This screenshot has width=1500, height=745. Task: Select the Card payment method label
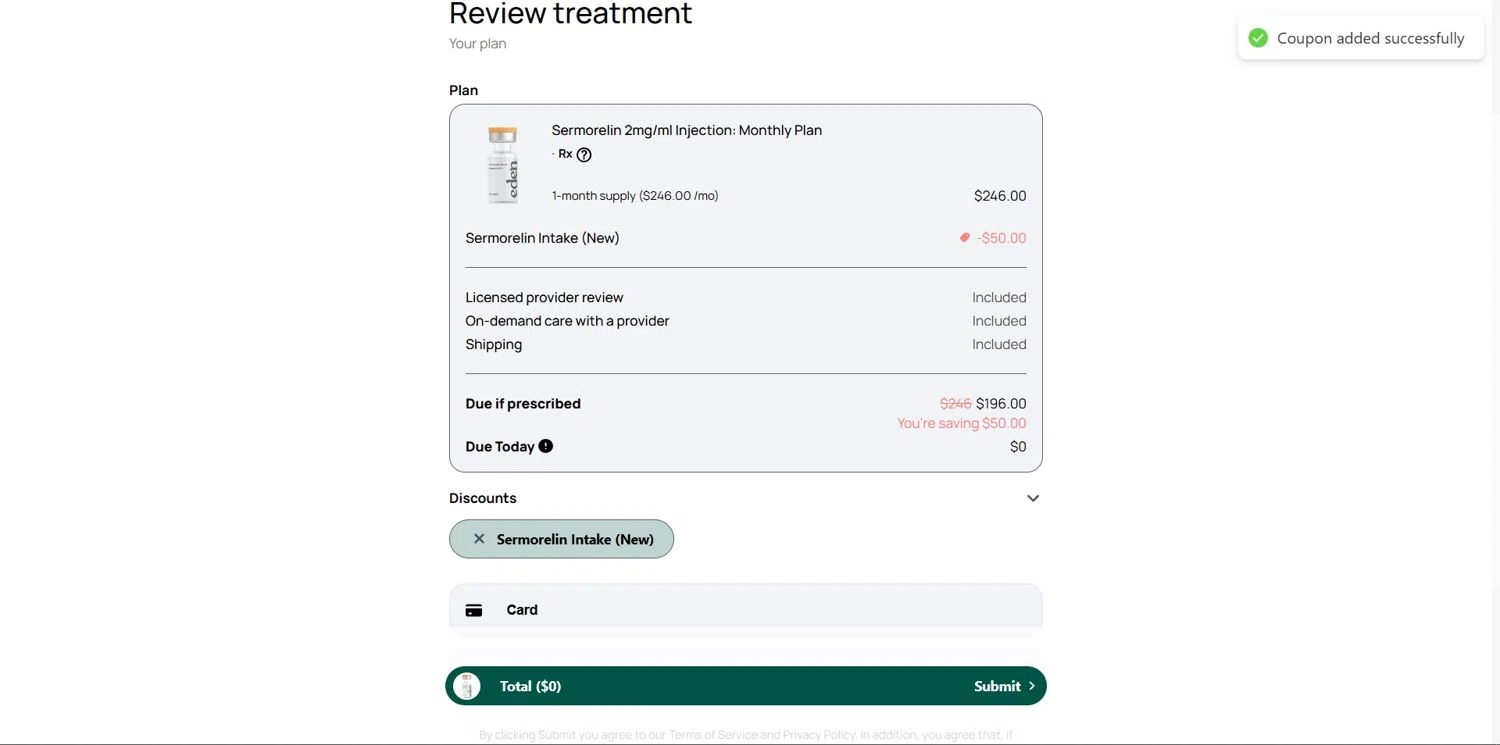522,610
